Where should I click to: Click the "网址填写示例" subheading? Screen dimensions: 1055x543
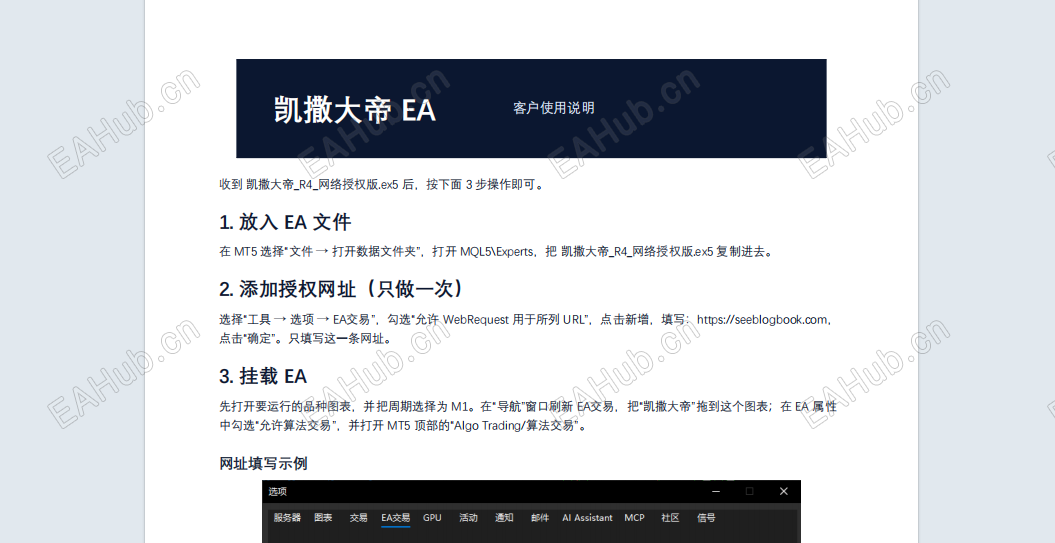click(263, 464)
